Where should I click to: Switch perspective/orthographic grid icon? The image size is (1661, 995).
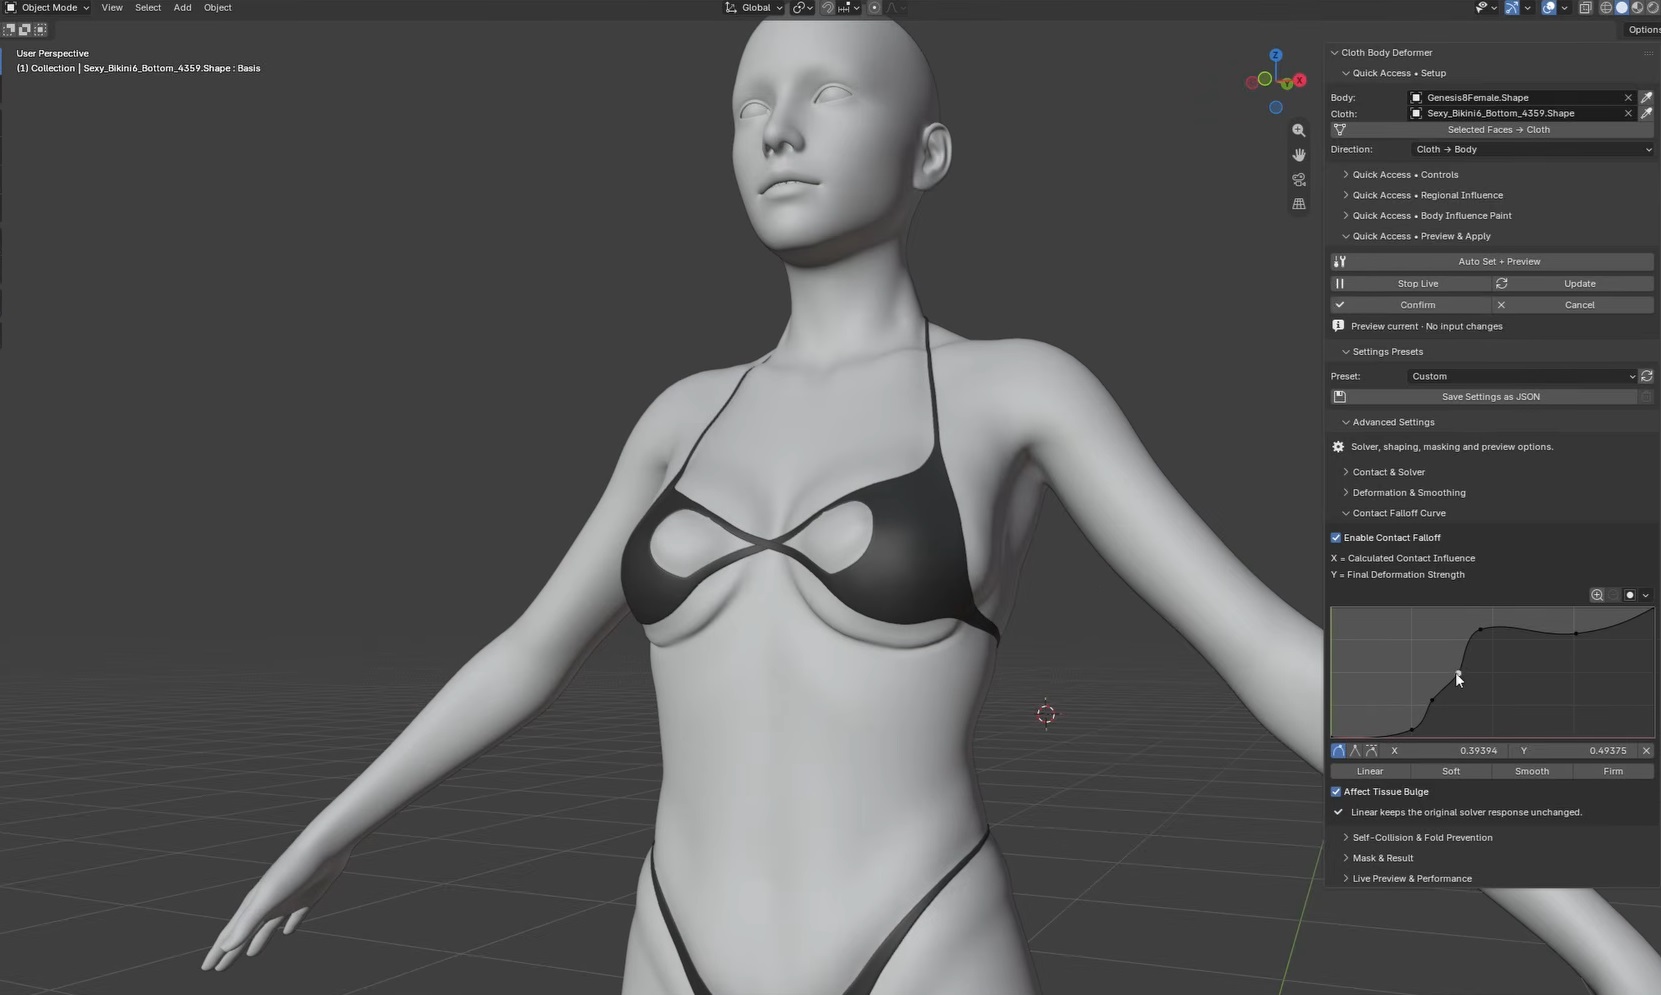click(x=1298, y=204)
